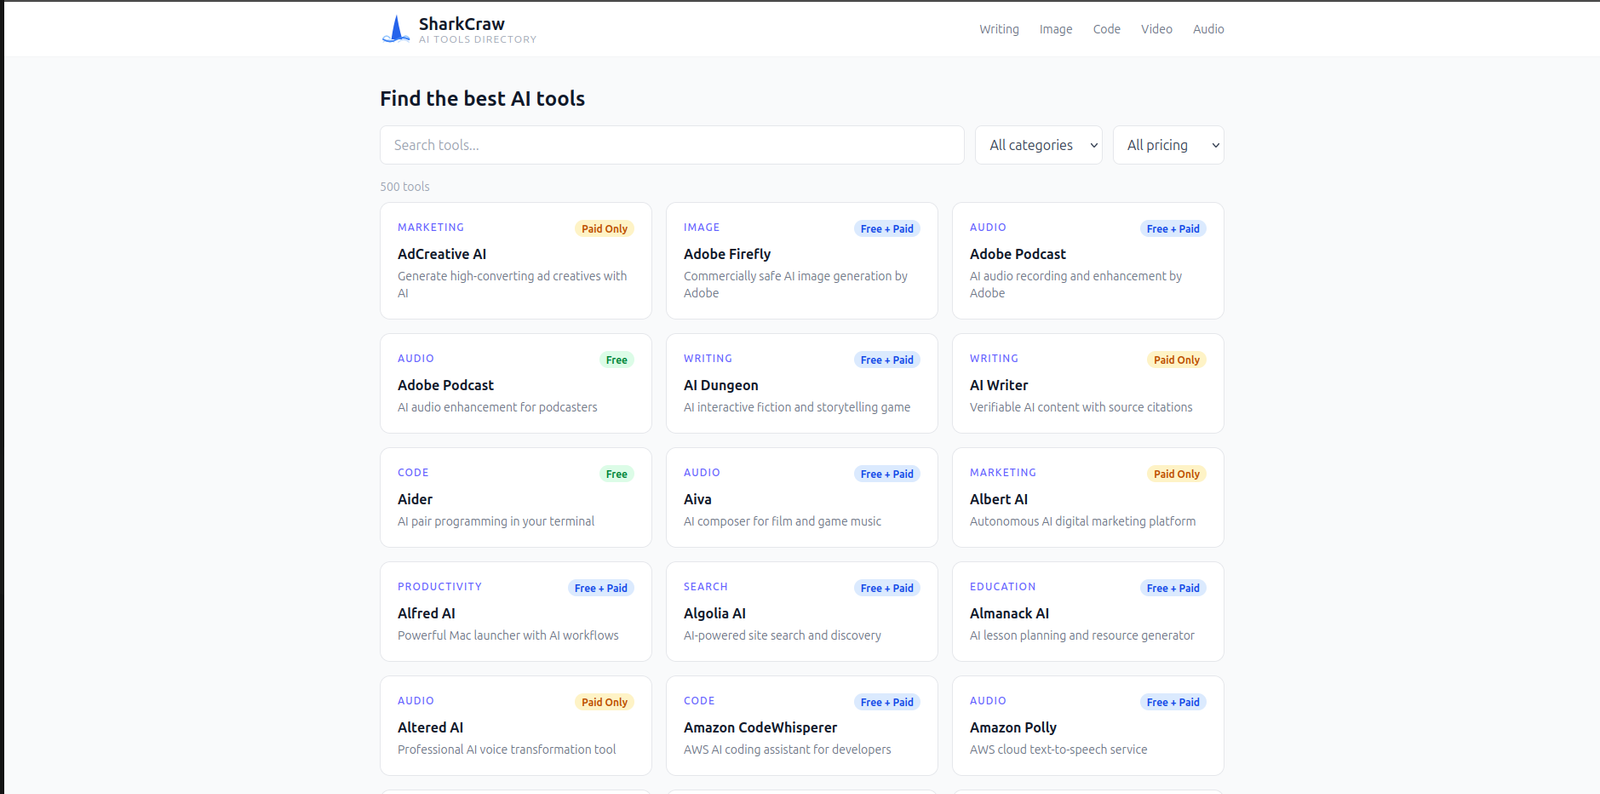Click the WRITING label on AI Dungeon card

[x=708, y=358]
